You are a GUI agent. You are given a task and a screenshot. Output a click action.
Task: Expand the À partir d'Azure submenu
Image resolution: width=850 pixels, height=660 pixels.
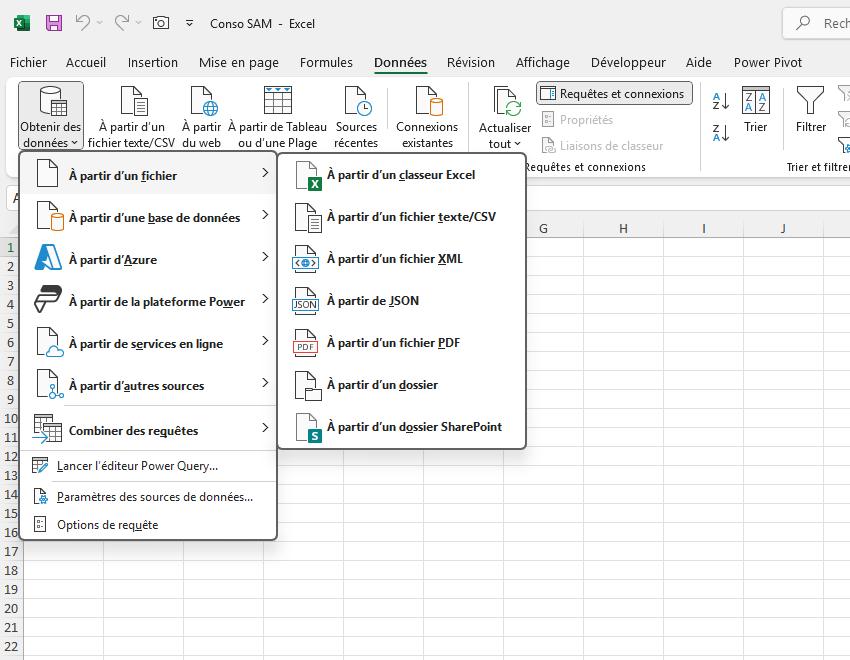[148, 259]
